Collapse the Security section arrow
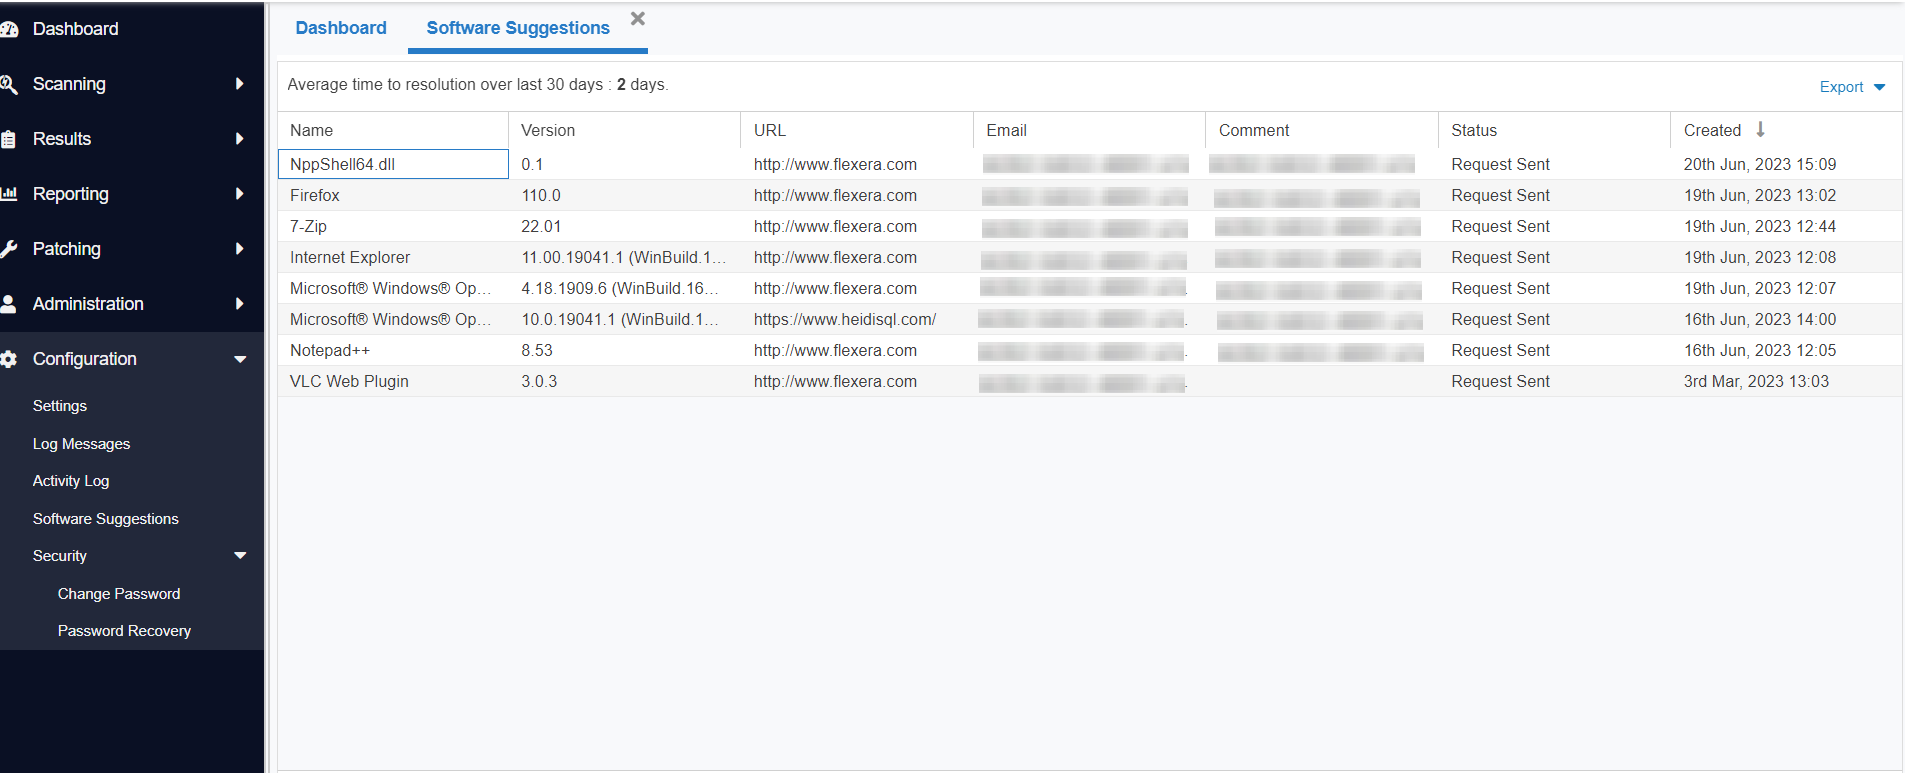 [x=240, y=556]
